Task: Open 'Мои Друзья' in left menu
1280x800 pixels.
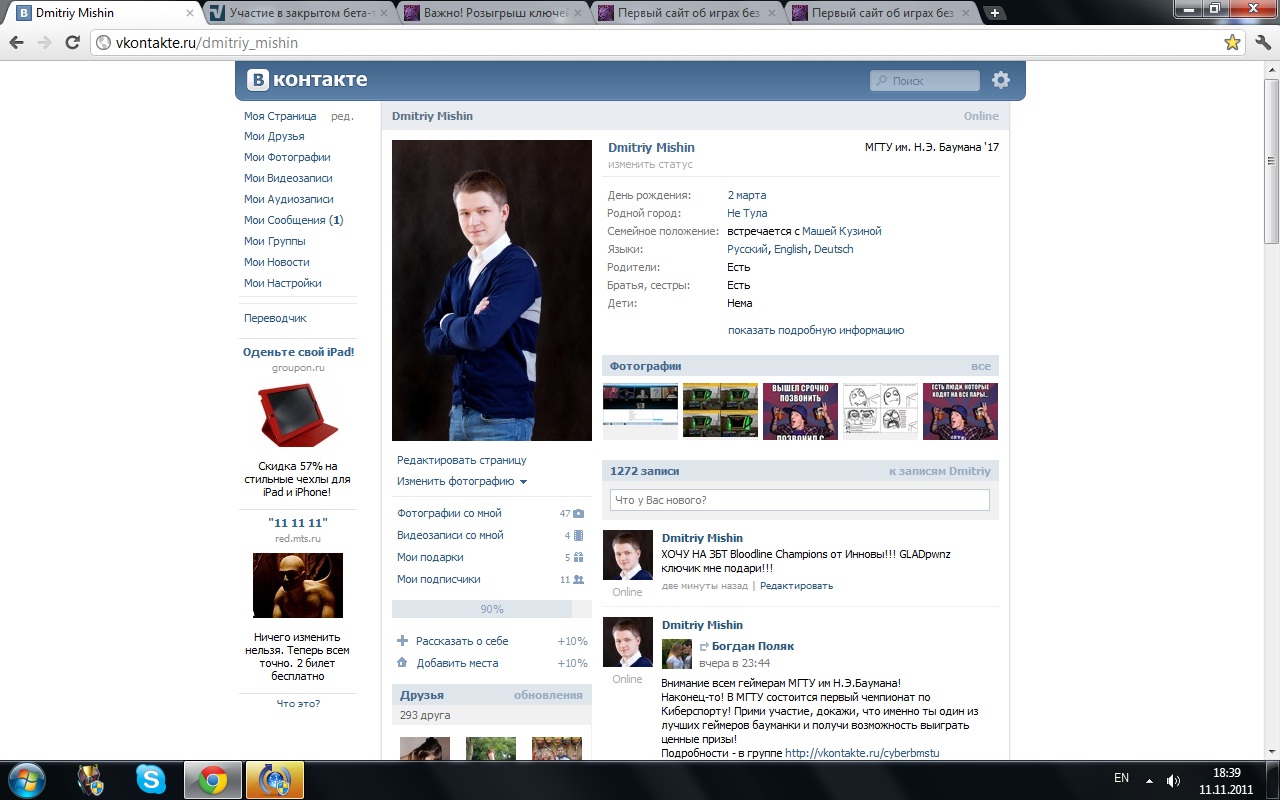Action: (x=274, y=136)
